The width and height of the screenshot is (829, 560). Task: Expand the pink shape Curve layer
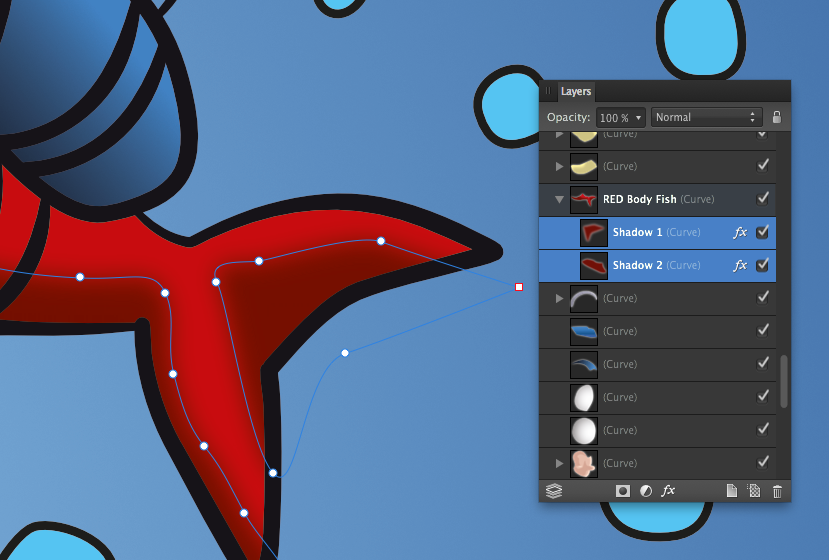[x=559, y=463]
